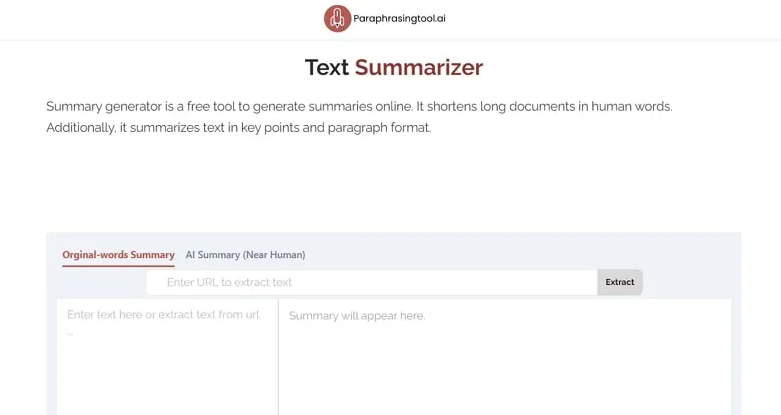The image size is (781, 415).
Task: Open the Paraphrasingtool.ai brand name link
Action: point(399,18)
